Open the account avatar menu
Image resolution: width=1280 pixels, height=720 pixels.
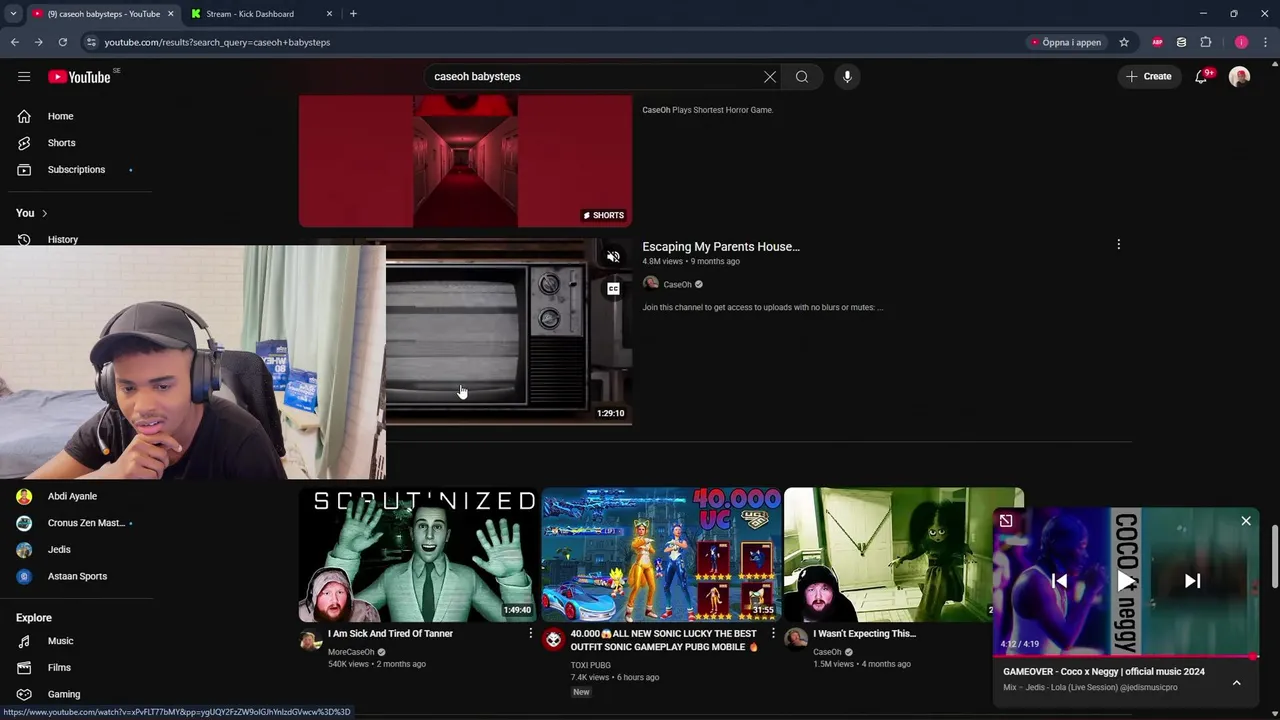[x=1240, y=77]
